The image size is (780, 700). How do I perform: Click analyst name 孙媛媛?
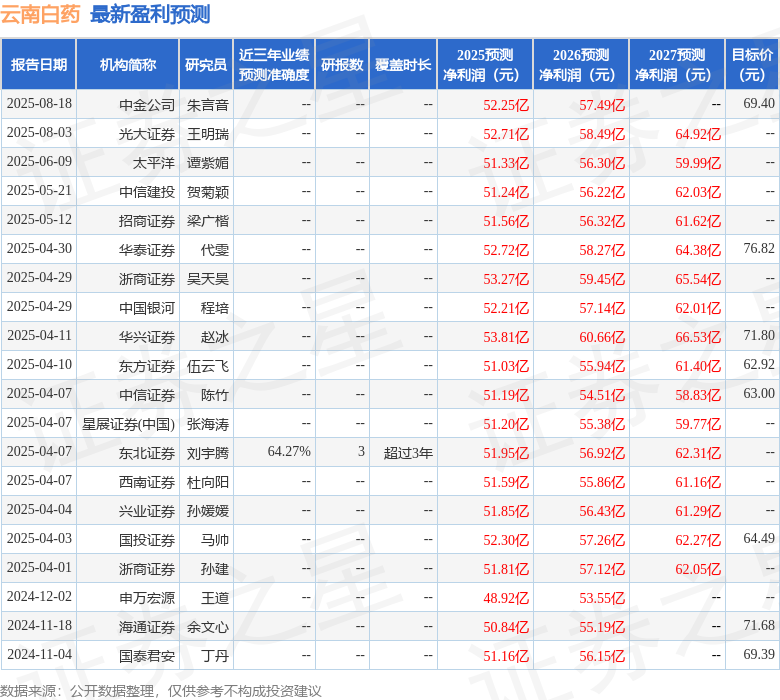click(207, 510)
